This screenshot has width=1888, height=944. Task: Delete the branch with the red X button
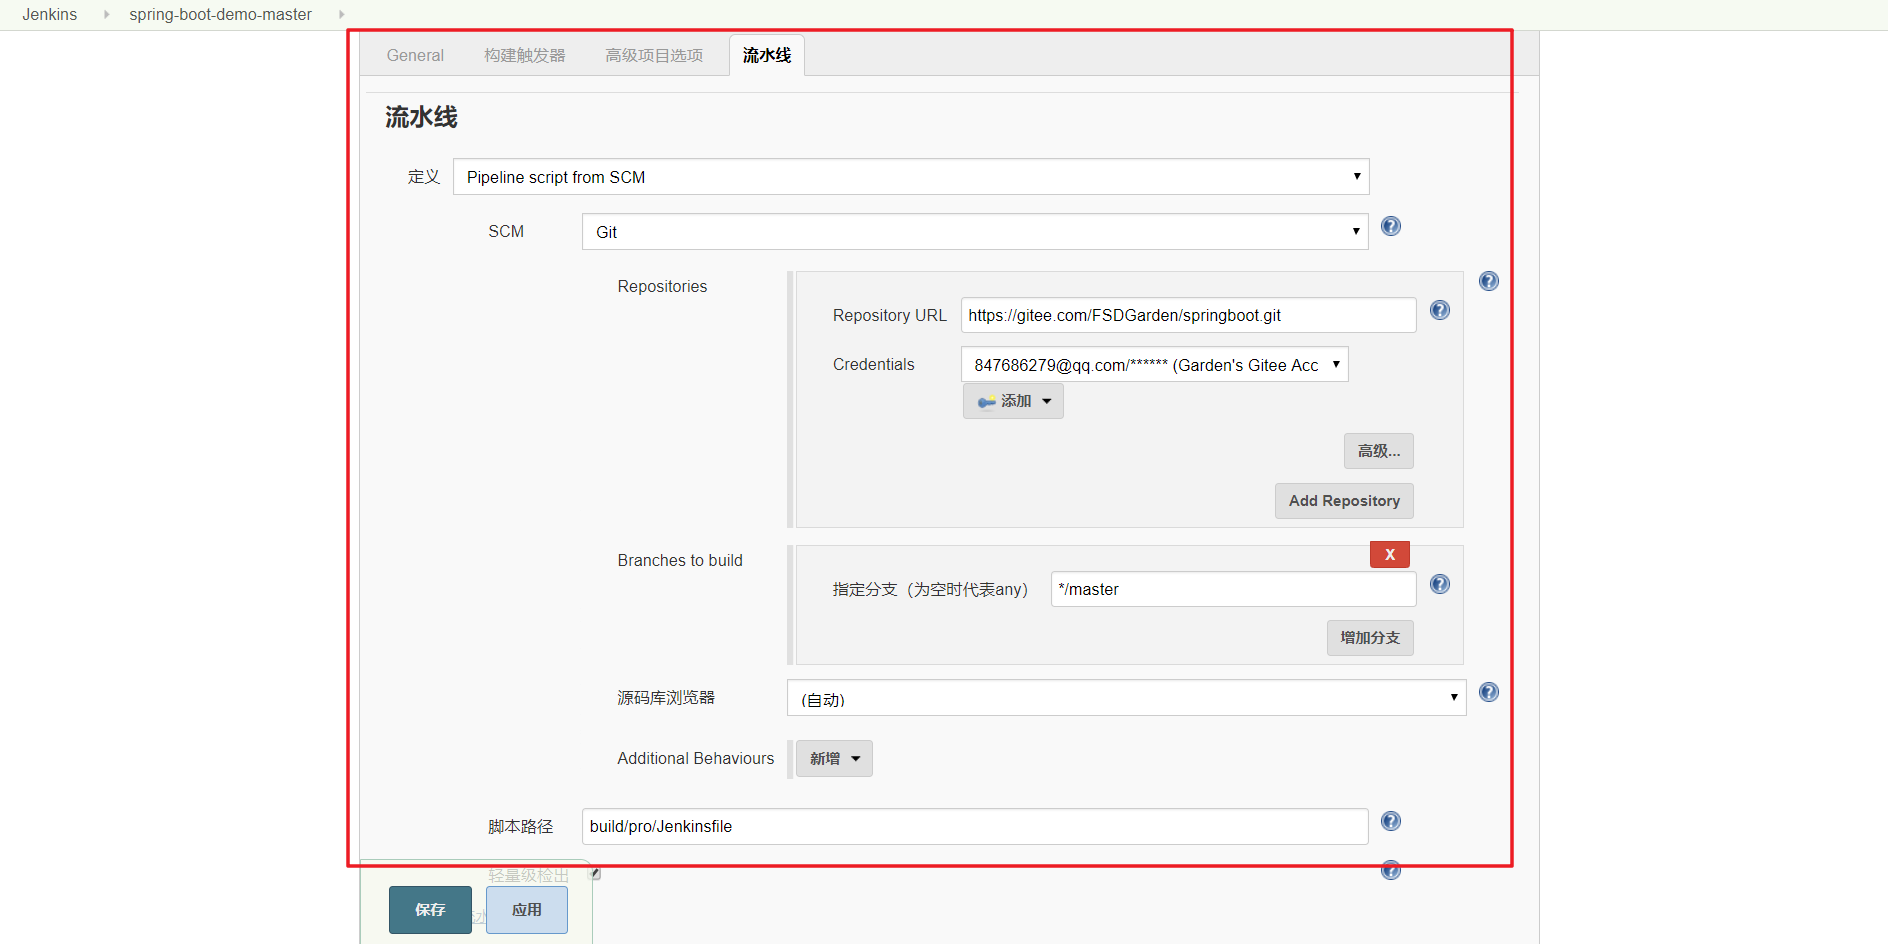1389,554
